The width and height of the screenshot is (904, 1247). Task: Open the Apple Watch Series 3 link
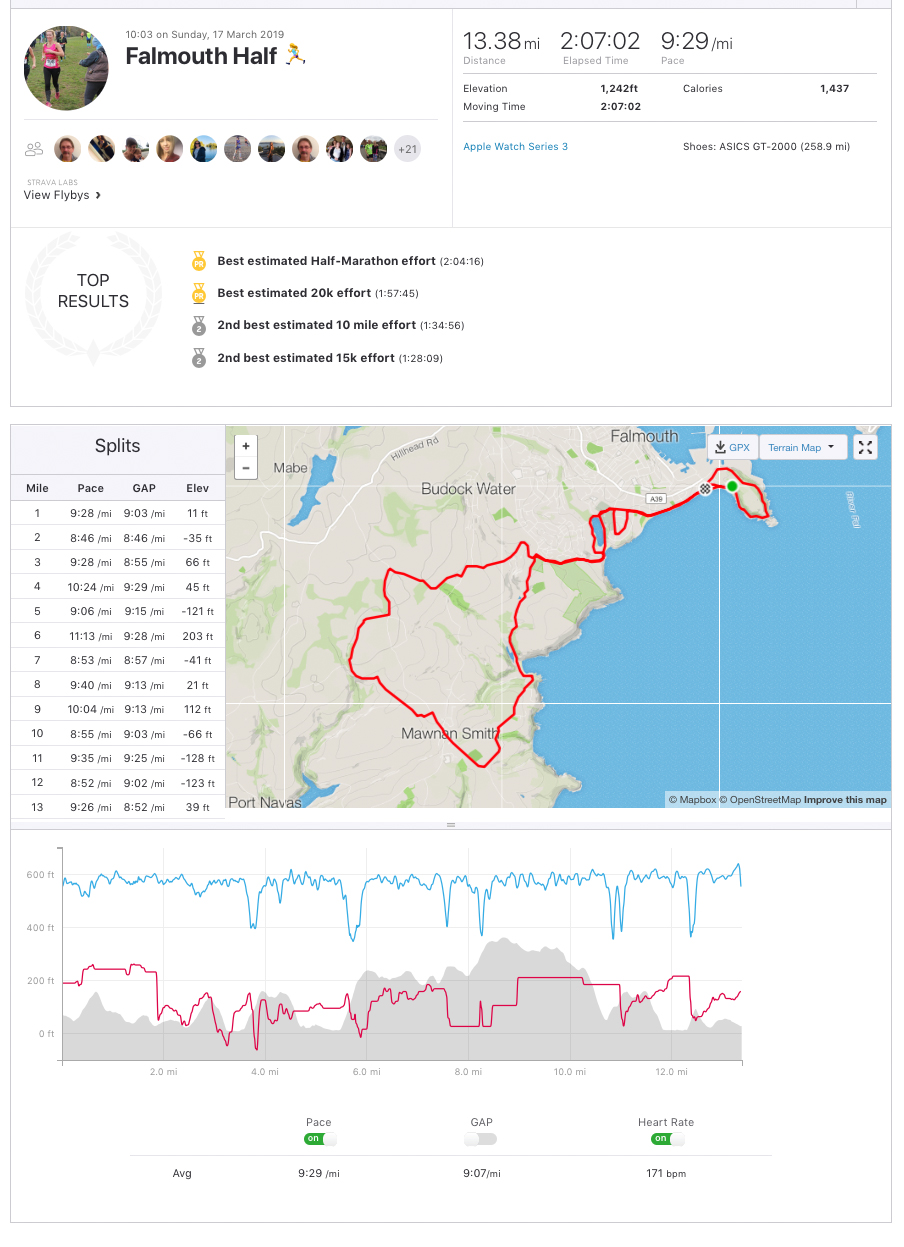tap(515, 147)
